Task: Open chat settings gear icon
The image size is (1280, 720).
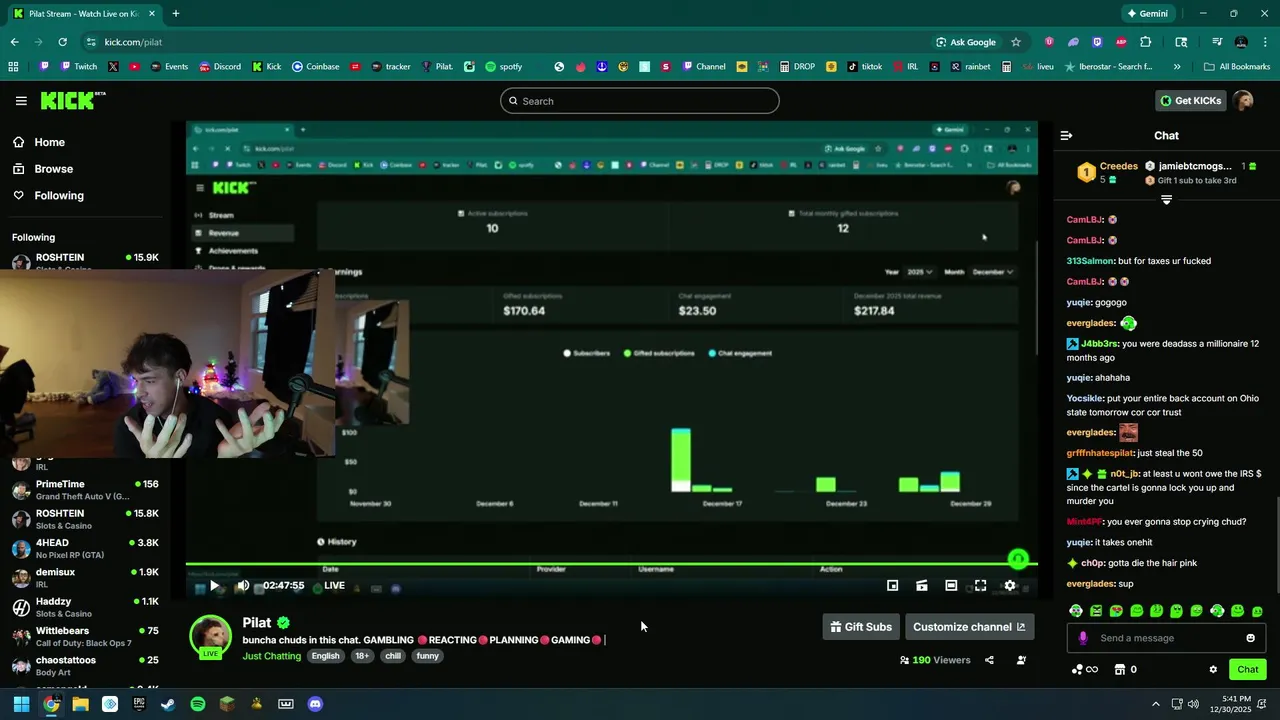Action: [1213, 670]
